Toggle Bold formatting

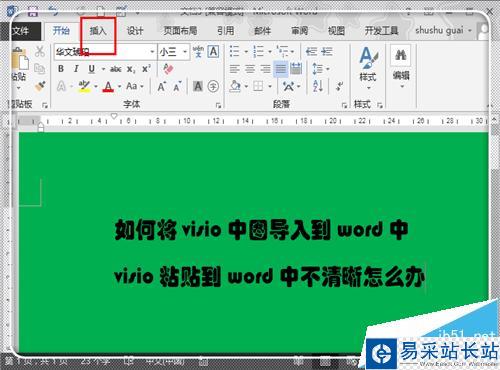tap(61, 69)
